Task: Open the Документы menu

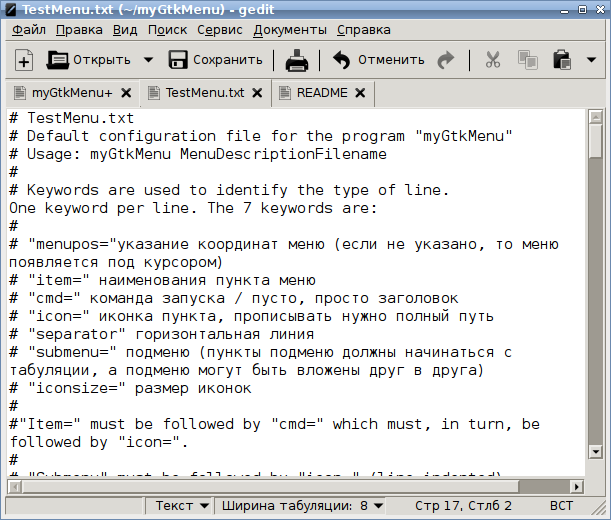Action: [290, 30]
